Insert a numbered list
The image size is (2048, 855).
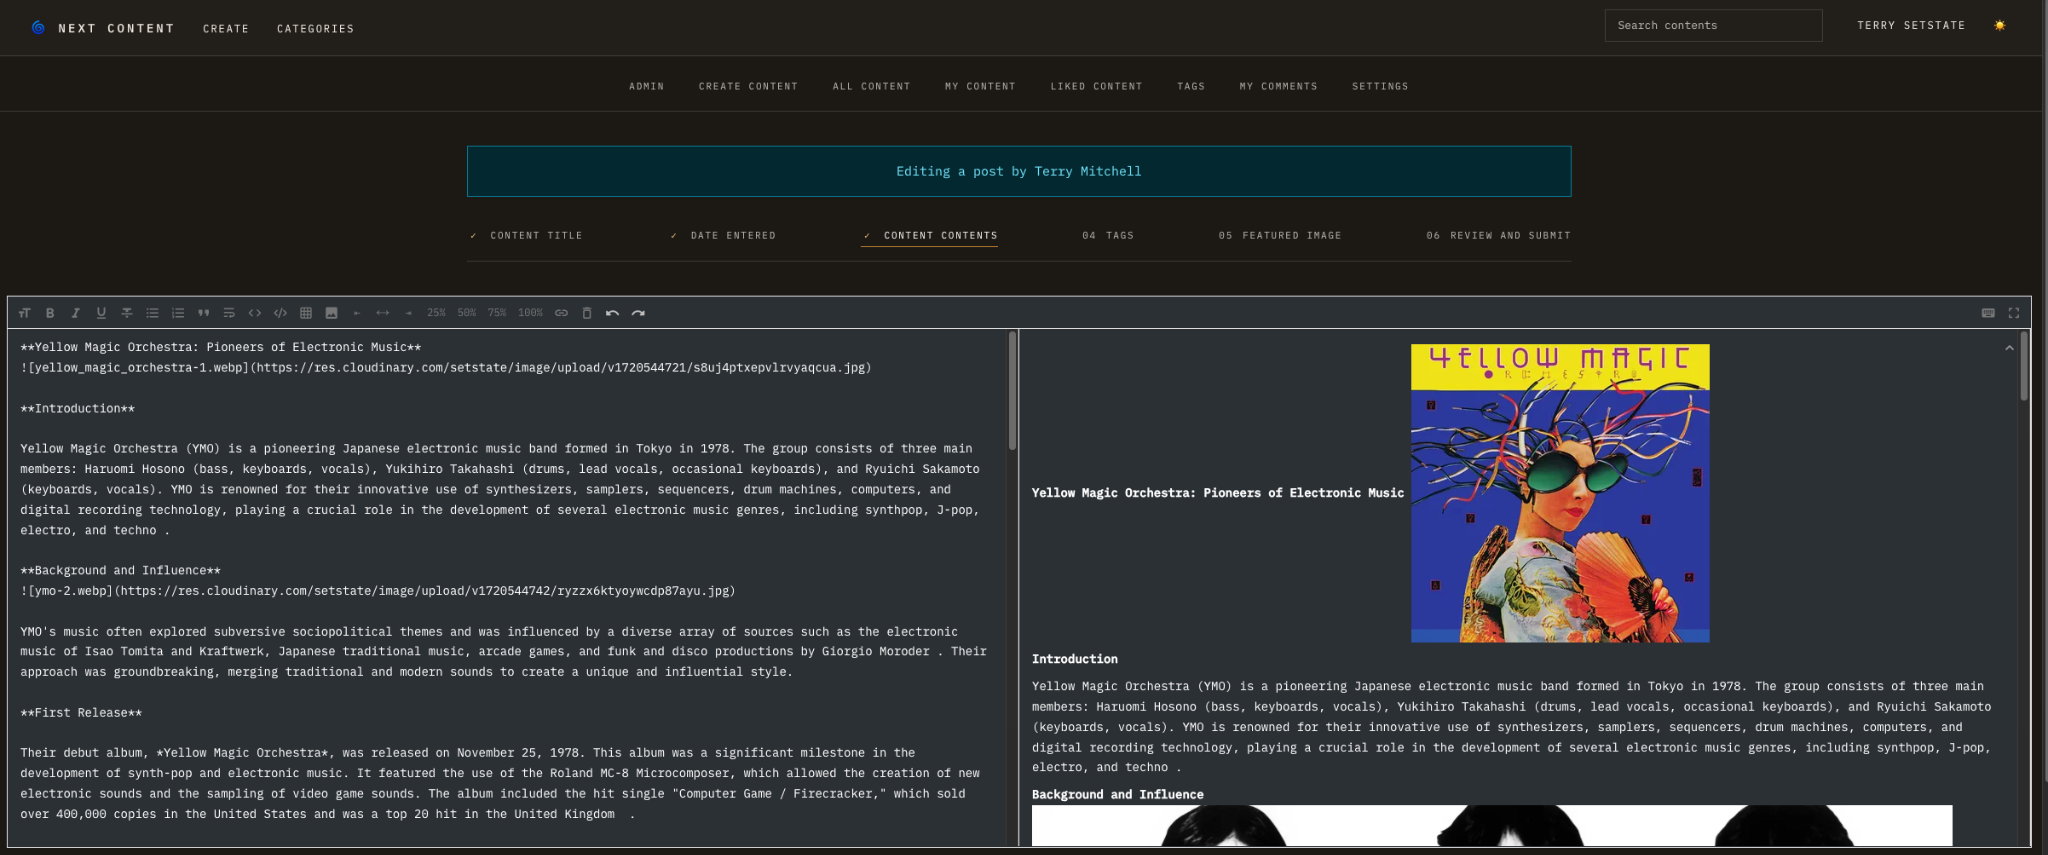tap(178, 313)
